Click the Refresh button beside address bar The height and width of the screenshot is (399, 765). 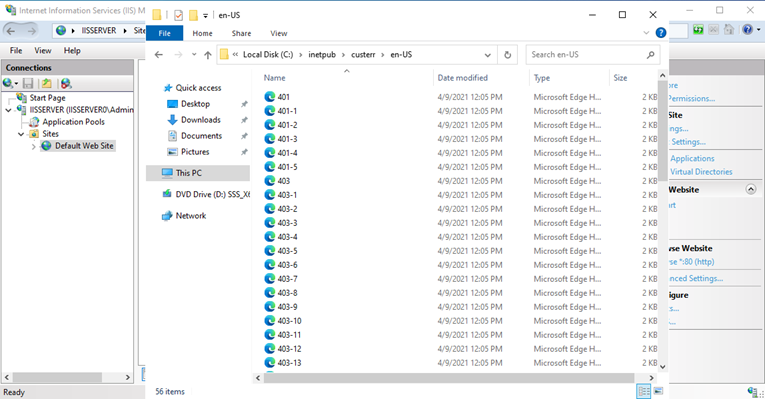tap(507, 55)
